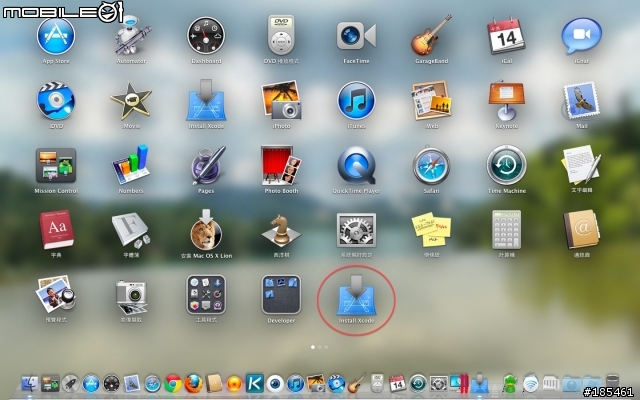Click the teal K app in Dock

[x=255, y=384]
